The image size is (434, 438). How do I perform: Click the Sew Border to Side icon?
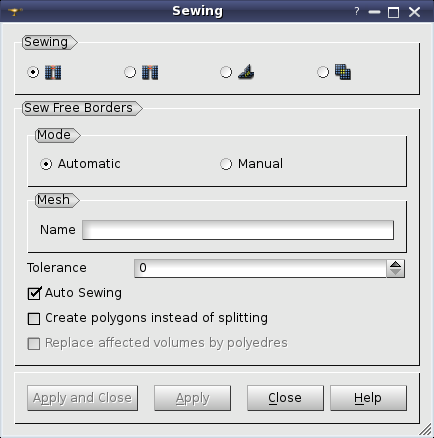tap(246, 72)
